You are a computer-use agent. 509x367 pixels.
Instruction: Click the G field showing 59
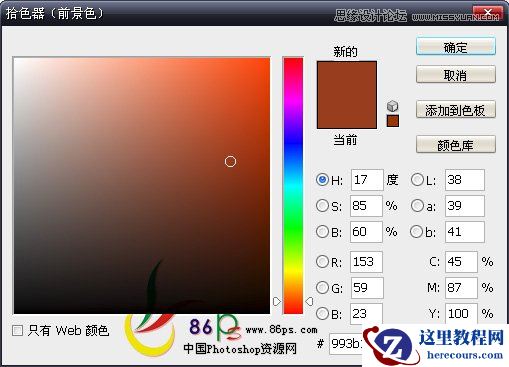[x=367, y=287]
